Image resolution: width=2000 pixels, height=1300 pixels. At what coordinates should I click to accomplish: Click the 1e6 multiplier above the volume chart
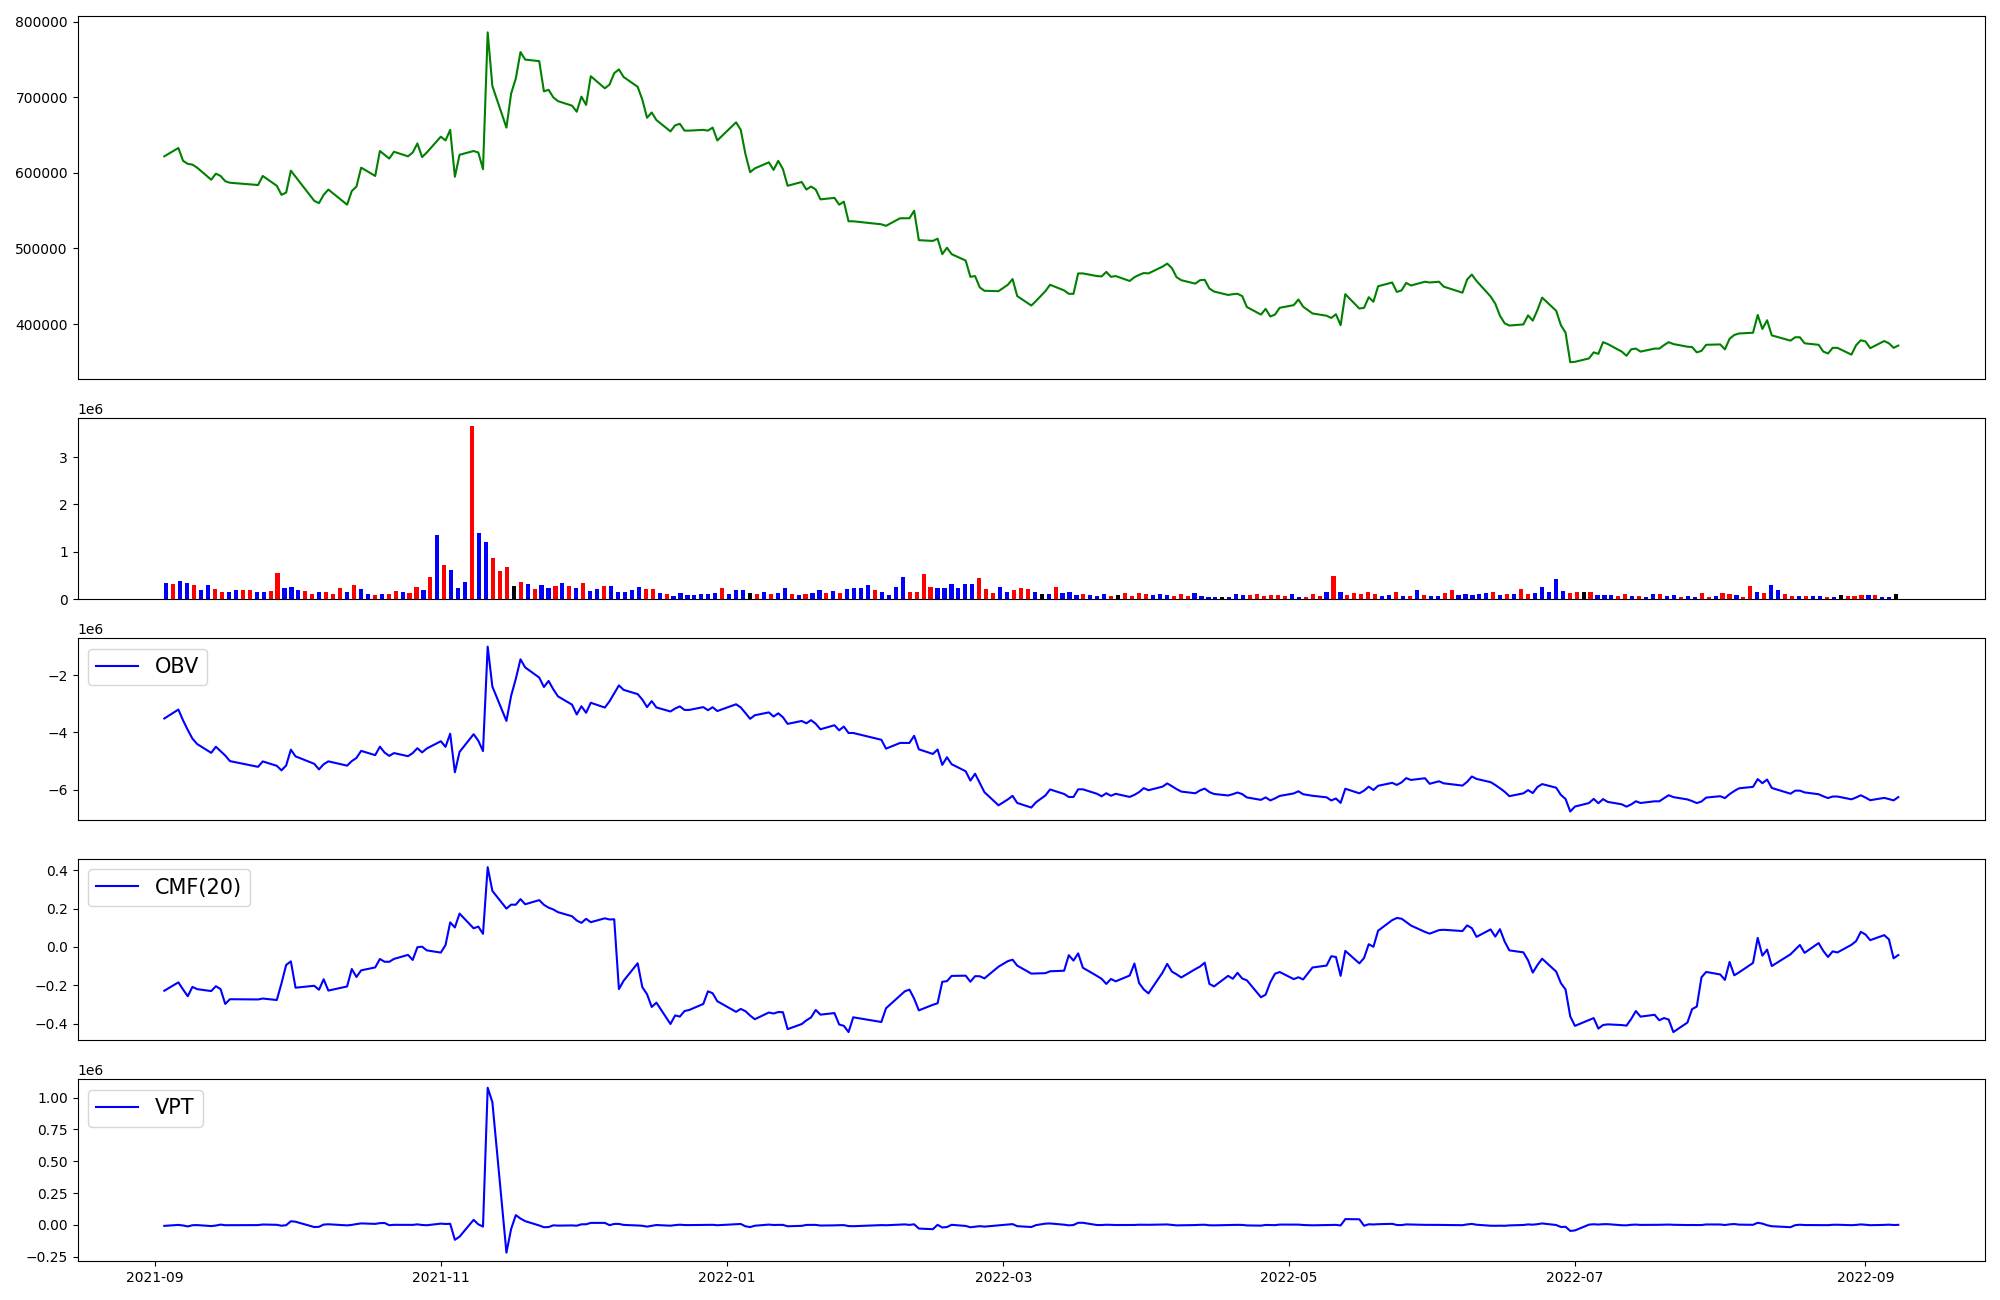pos(90,410)
